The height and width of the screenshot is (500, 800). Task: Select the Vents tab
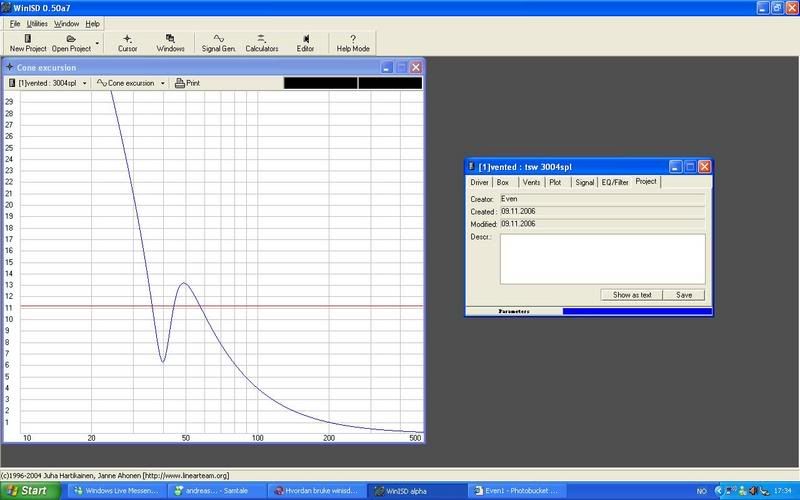pyautogui.click(x=532, y=183)
